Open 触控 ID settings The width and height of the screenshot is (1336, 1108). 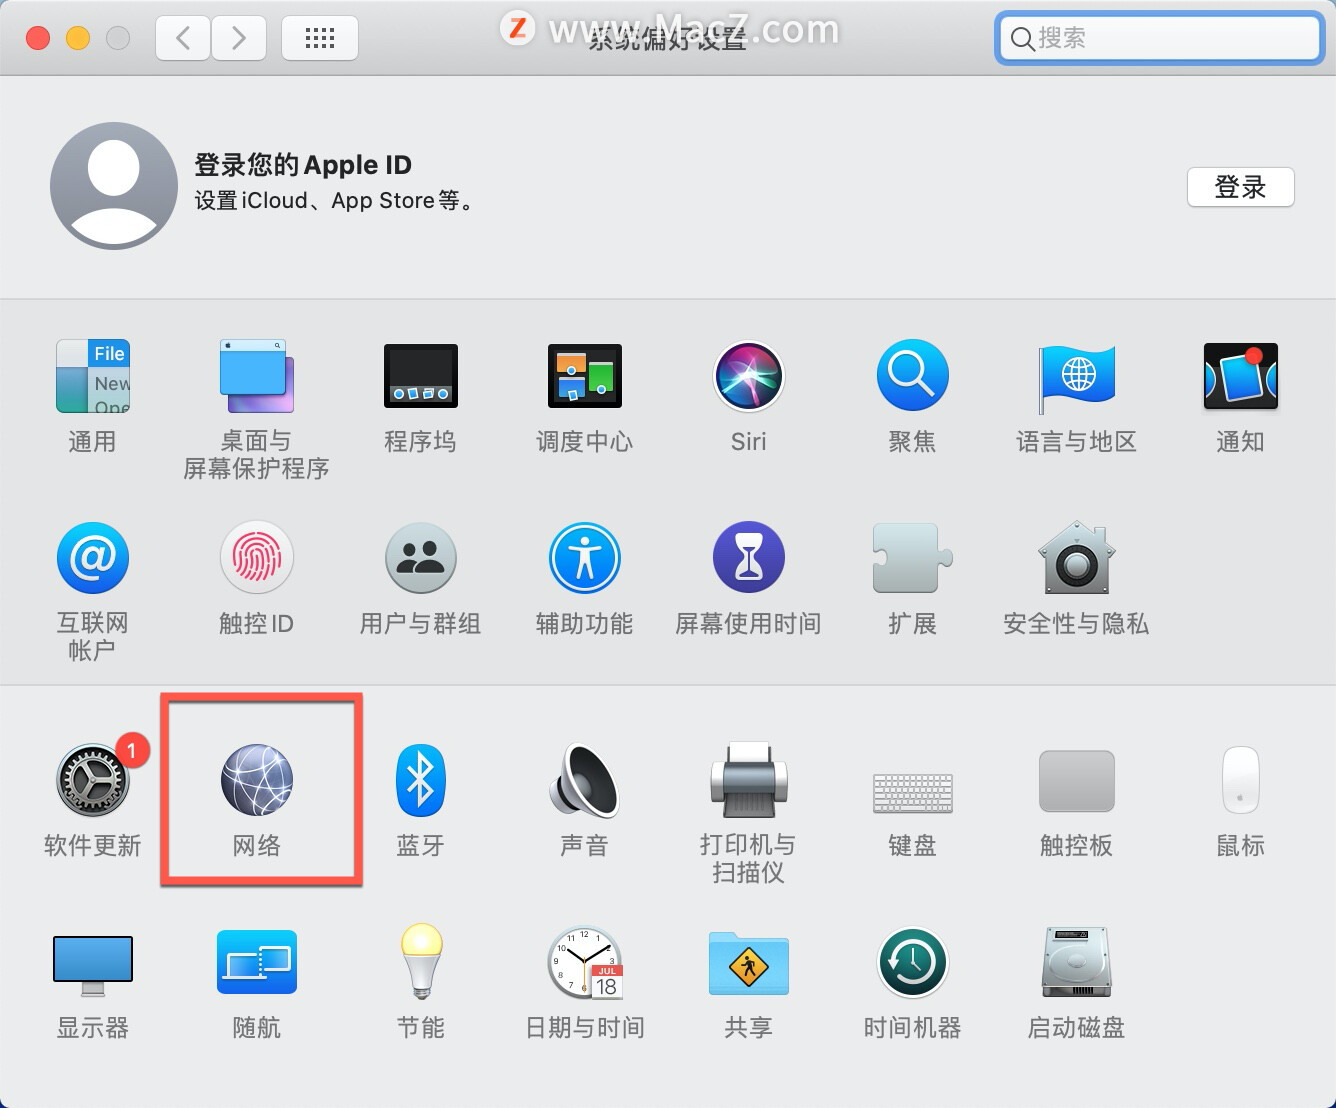(x=256, y=558)
